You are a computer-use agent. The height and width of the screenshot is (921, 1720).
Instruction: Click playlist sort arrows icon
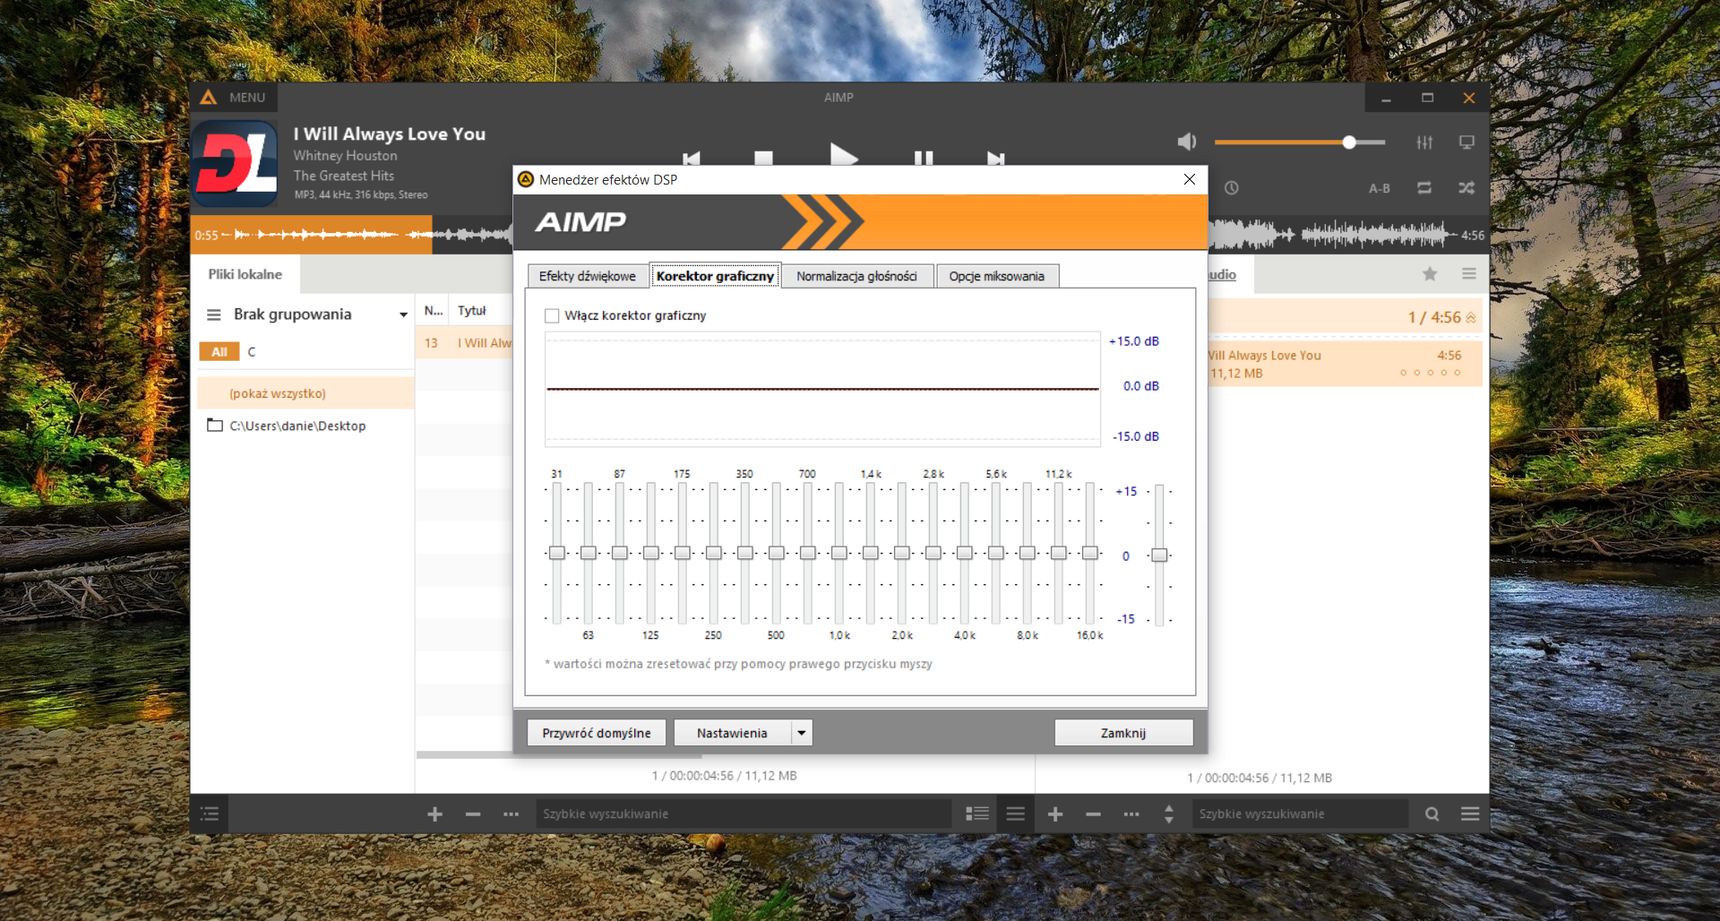click(1169, 814)
